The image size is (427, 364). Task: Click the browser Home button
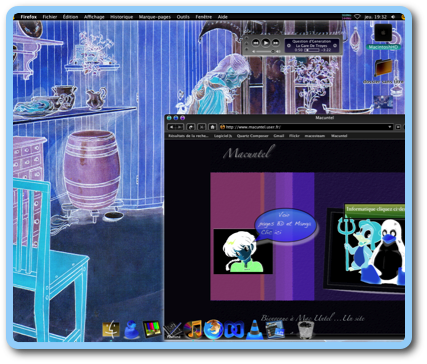click(212, 127)
